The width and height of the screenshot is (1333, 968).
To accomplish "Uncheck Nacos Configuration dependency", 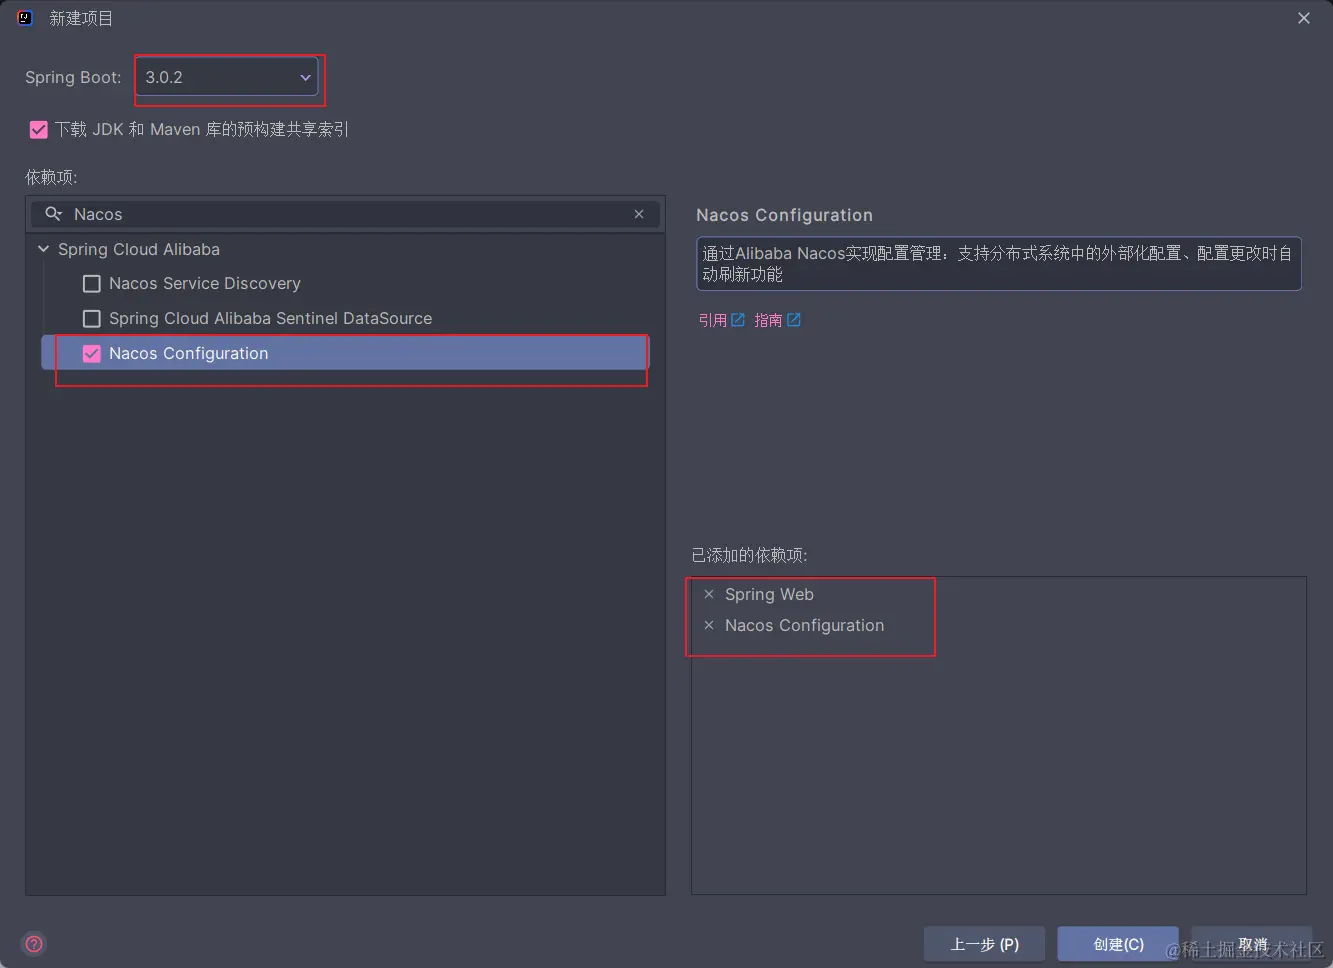I will point(92,354).
